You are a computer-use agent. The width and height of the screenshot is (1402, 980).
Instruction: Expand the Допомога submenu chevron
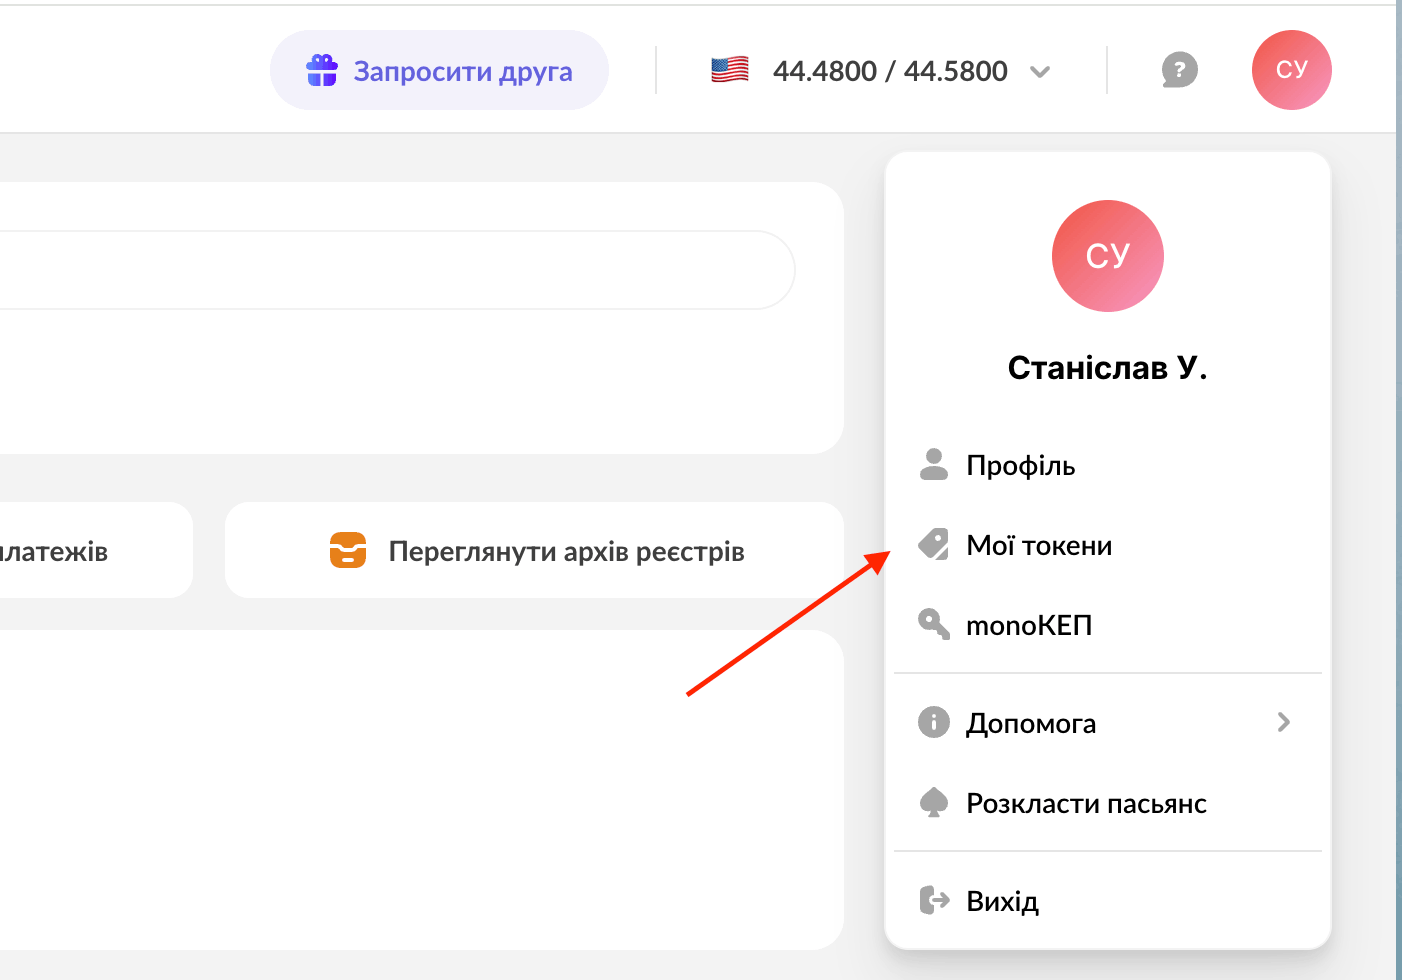tap(1284, 722)
